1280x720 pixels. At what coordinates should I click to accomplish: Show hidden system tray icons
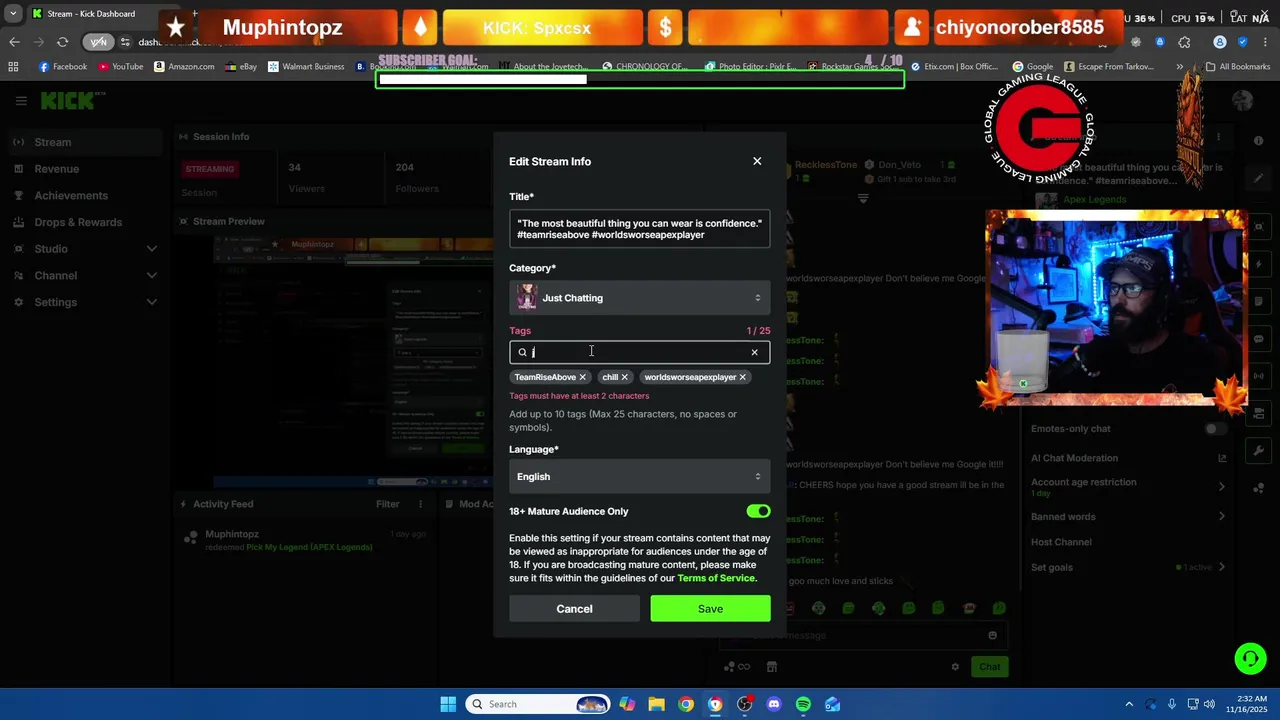pos(1129,704)
